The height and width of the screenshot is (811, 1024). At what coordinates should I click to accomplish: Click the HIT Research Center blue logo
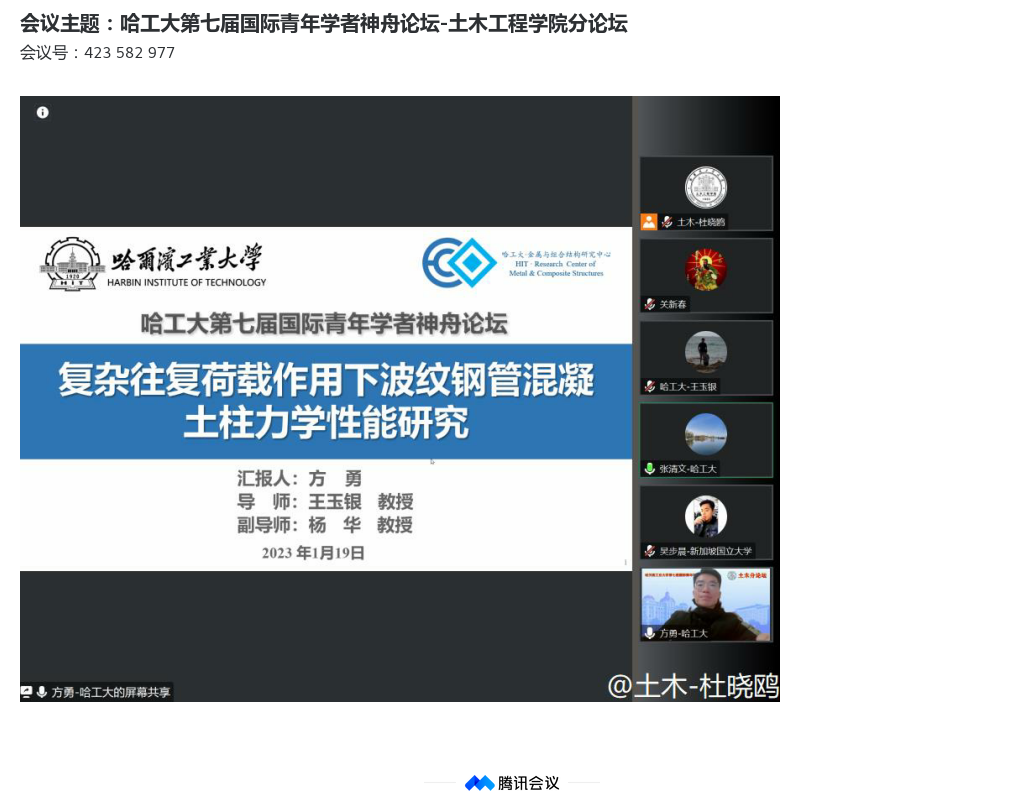pyautogui.click(x=459, y=263)
